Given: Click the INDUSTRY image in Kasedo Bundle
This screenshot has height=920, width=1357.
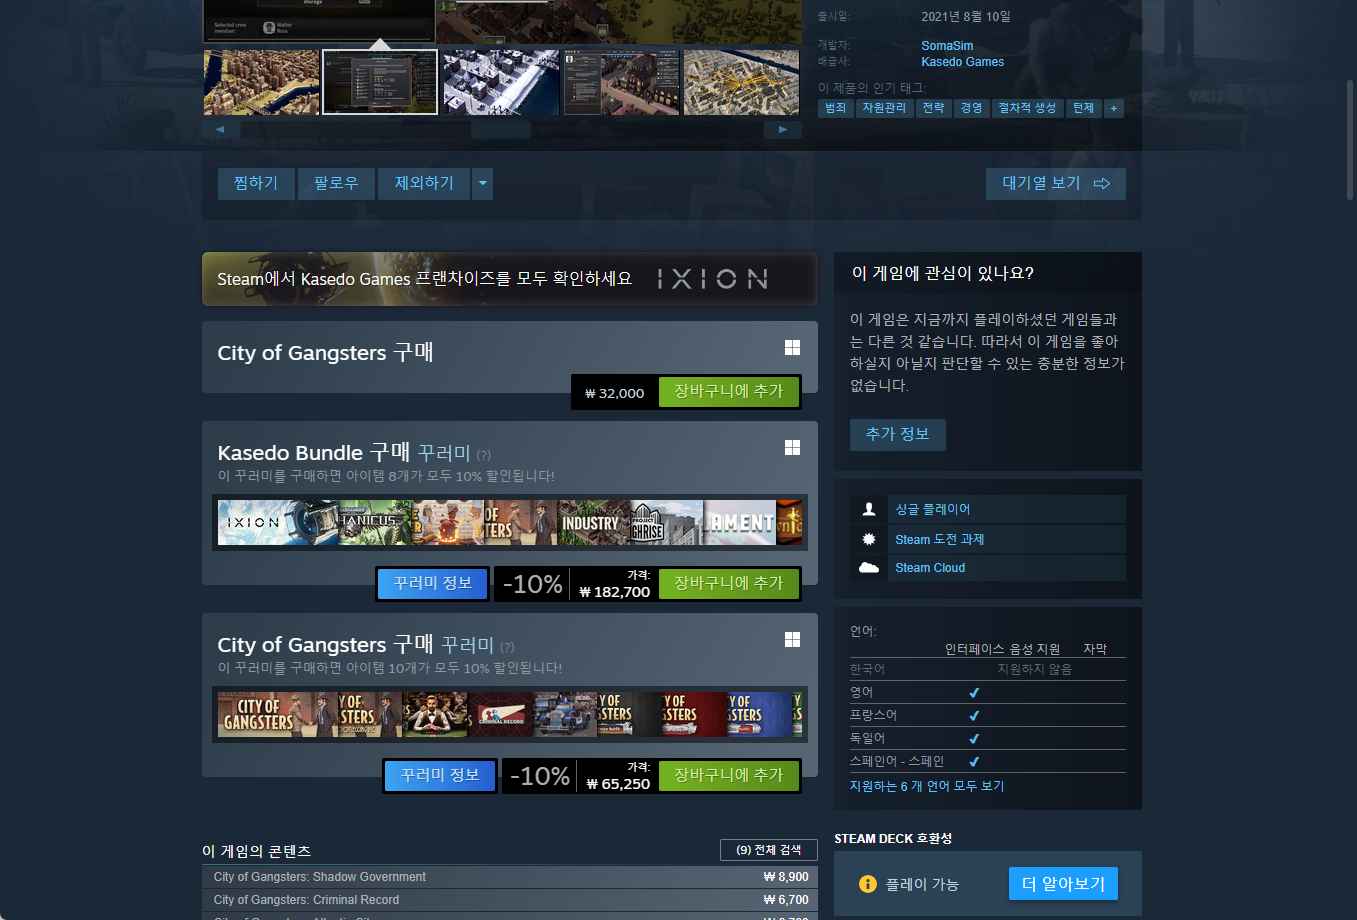Looking at the screenshot, I should coord(594,522).
